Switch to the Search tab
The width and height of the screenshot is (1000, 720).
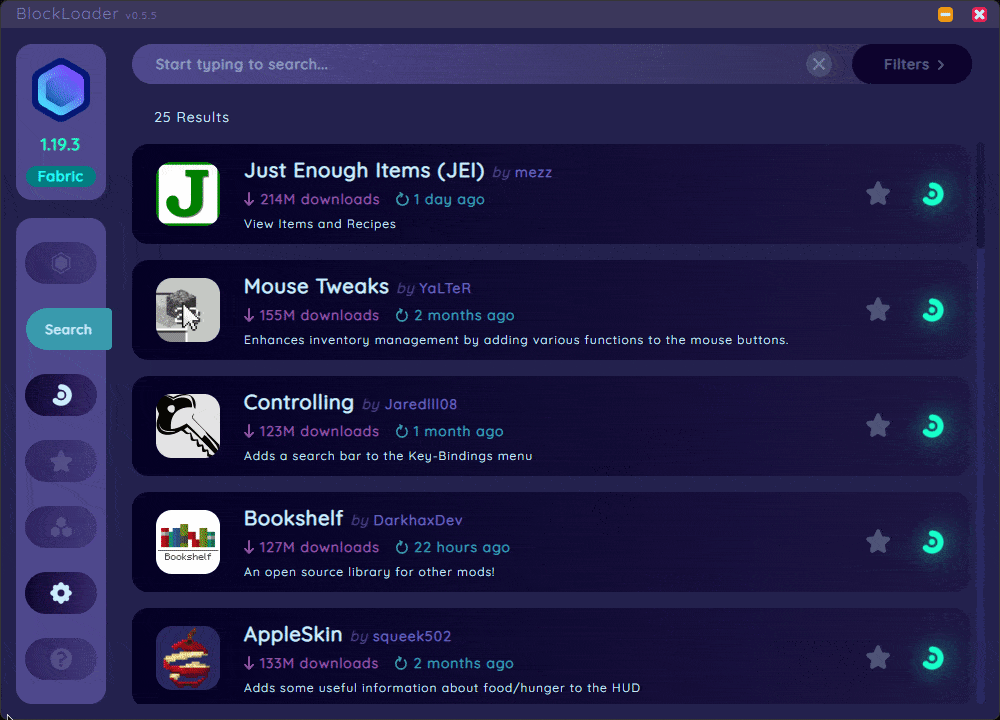pos(68,329)
